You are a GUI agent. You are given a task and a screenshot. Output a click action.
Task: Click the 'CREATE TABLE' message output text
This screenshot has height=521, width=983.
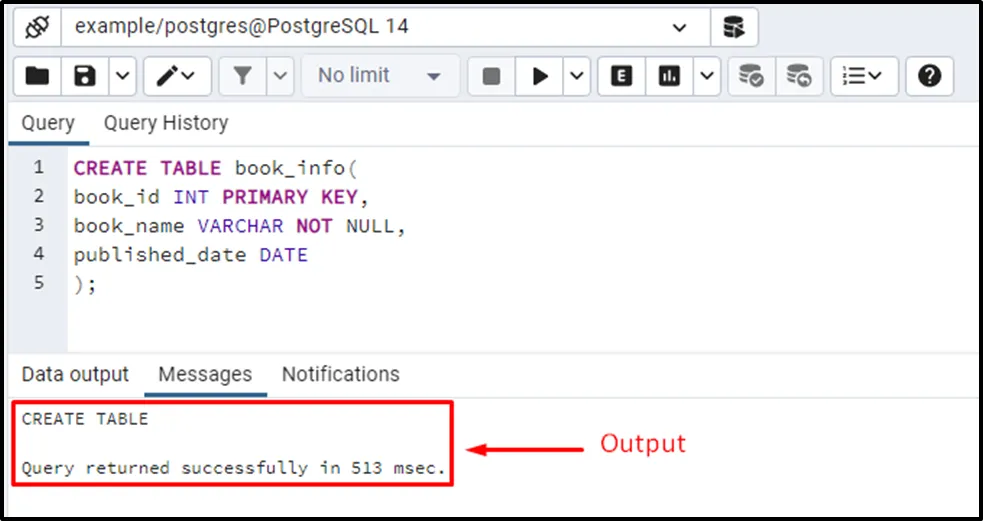[85, 419]
